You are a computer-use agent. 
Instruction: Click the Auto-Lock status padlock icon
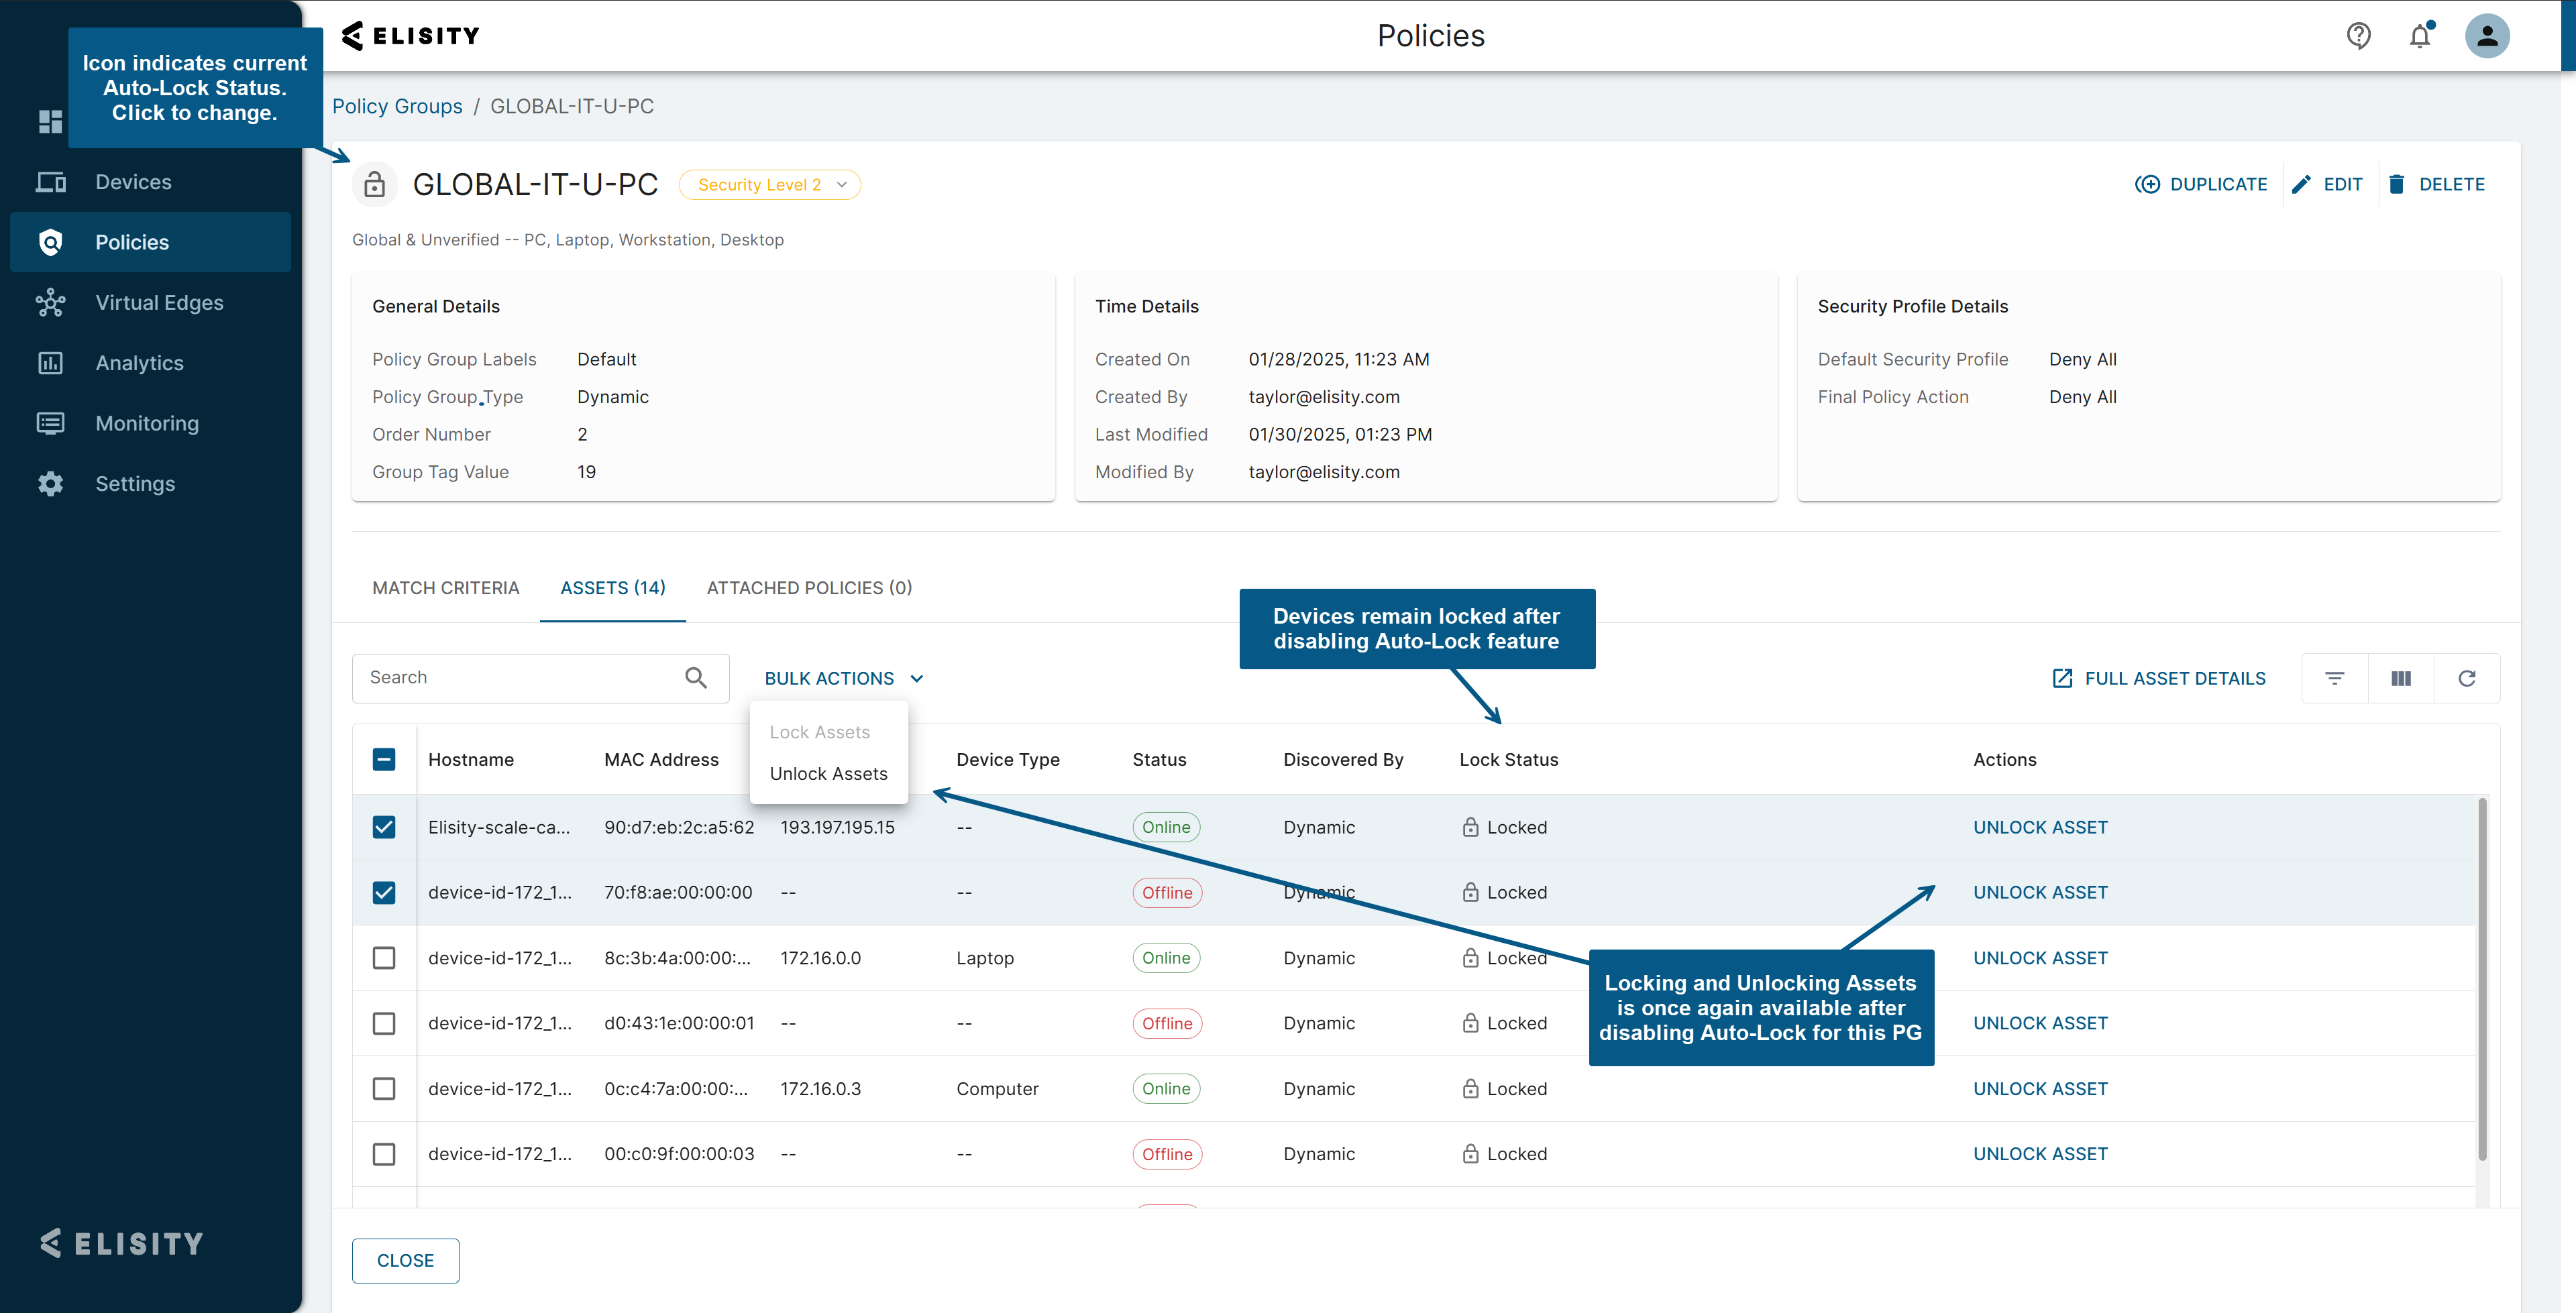click(x=374, y=185)
